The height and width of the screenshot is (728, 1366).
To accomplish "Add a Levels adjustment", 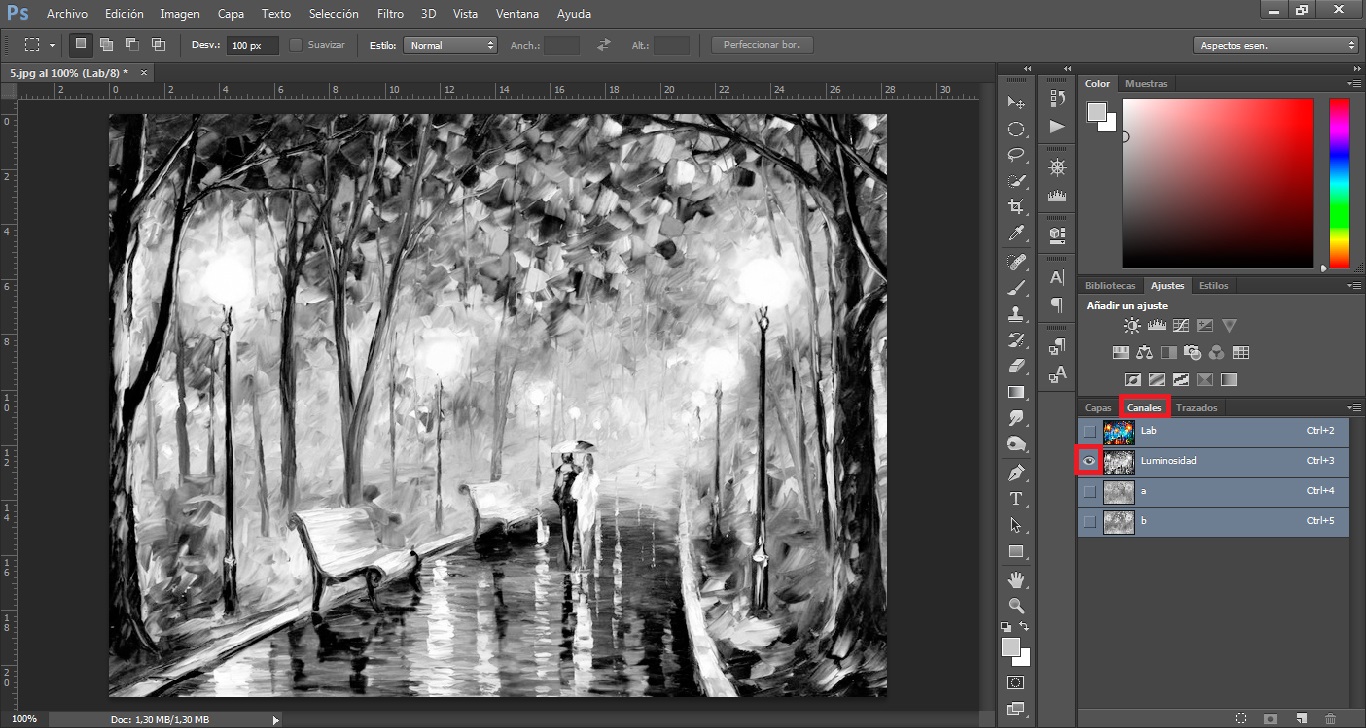I will (x=1157, y=326).
